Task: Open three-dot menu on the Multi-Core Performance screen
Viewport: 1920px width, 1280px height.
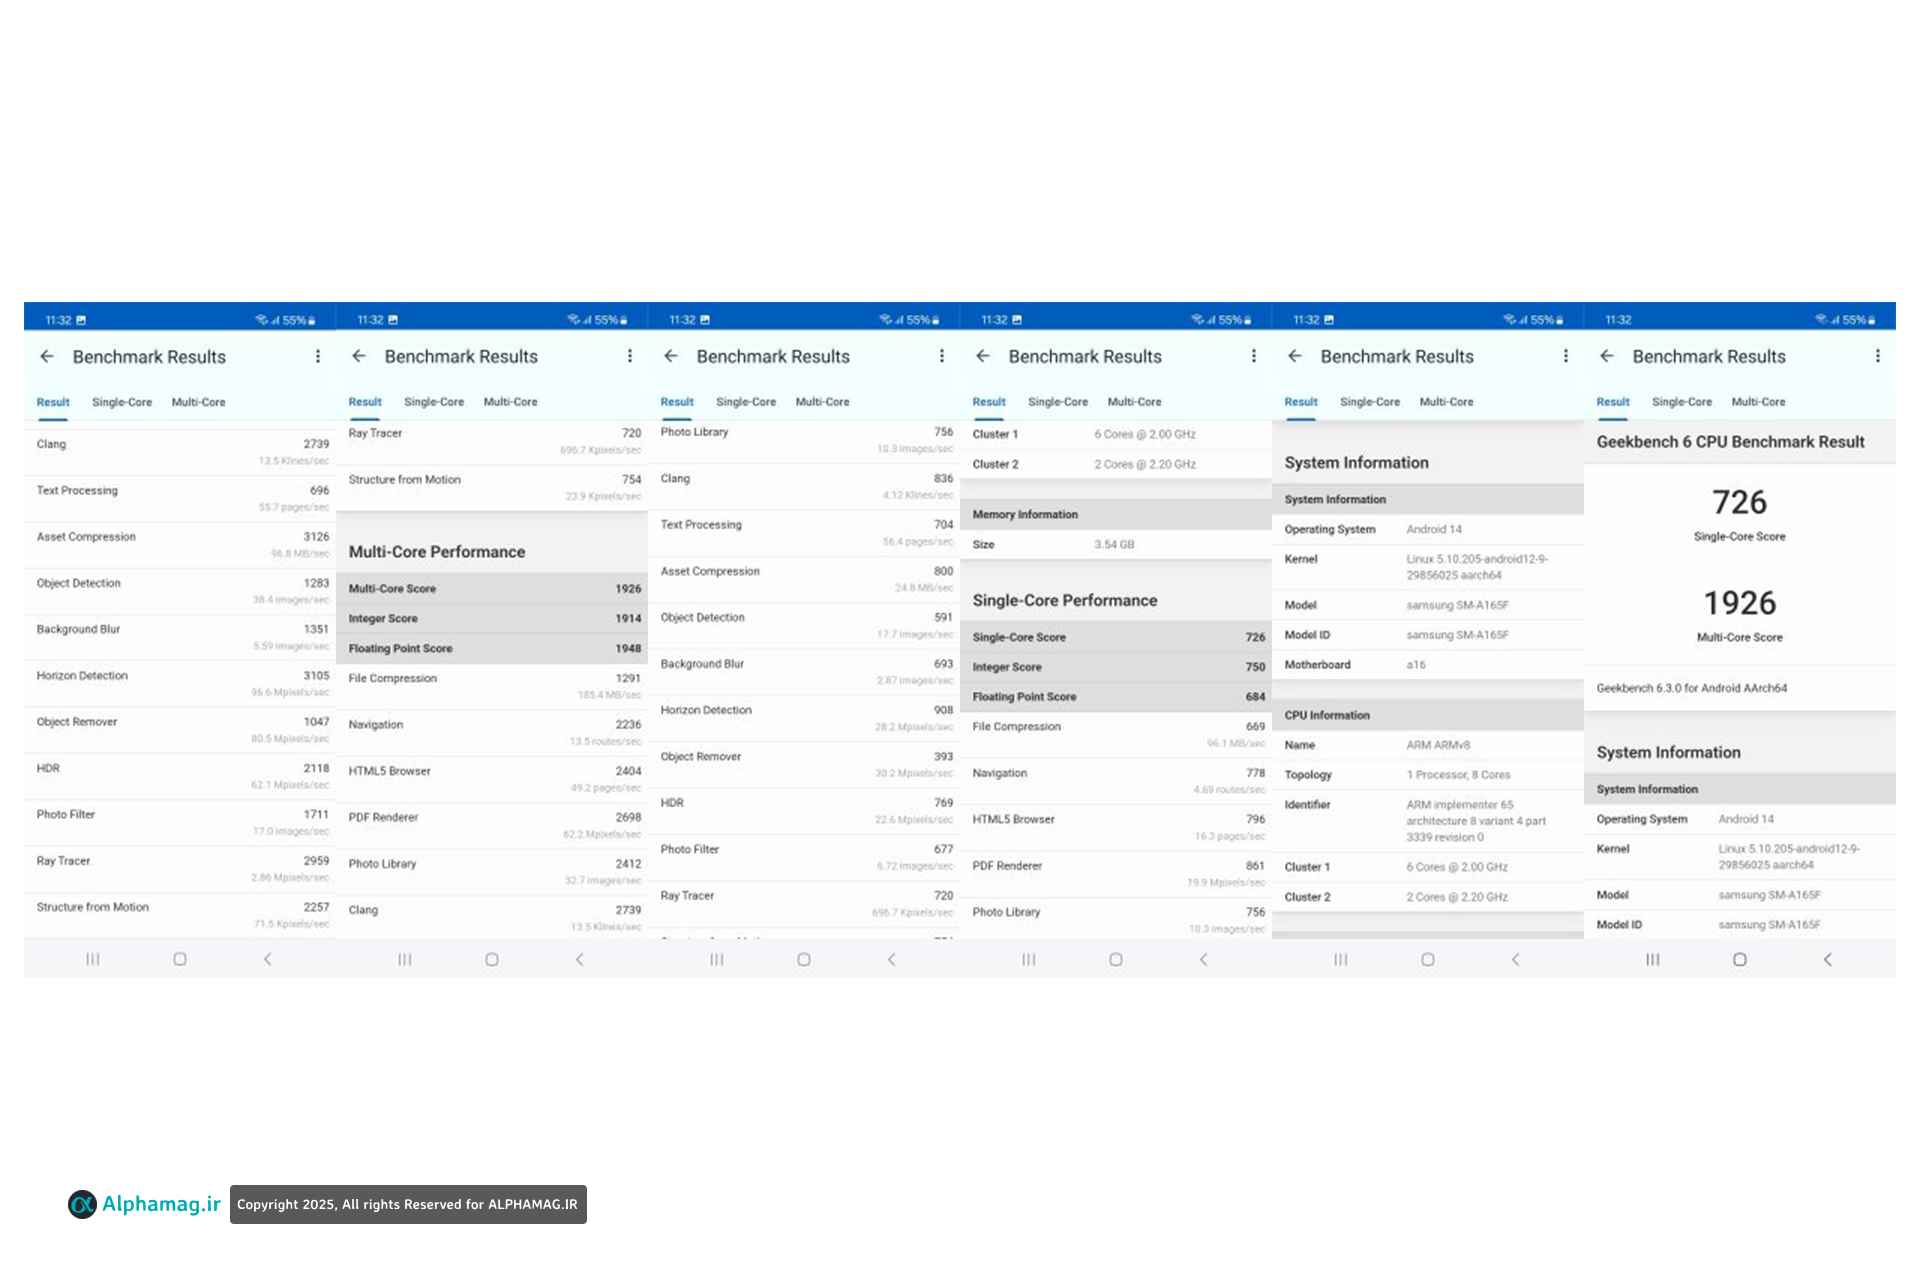Action: [630, 356]
